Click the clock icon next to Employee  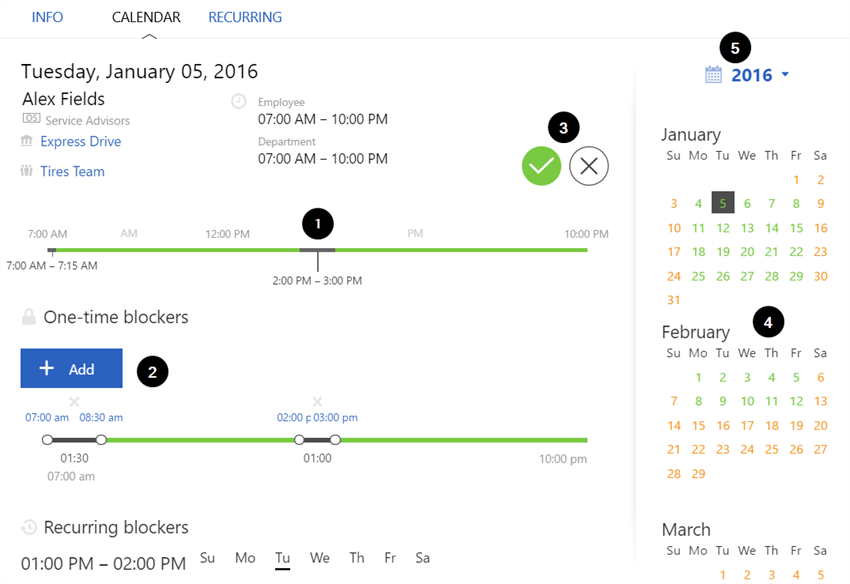[239, 102]
